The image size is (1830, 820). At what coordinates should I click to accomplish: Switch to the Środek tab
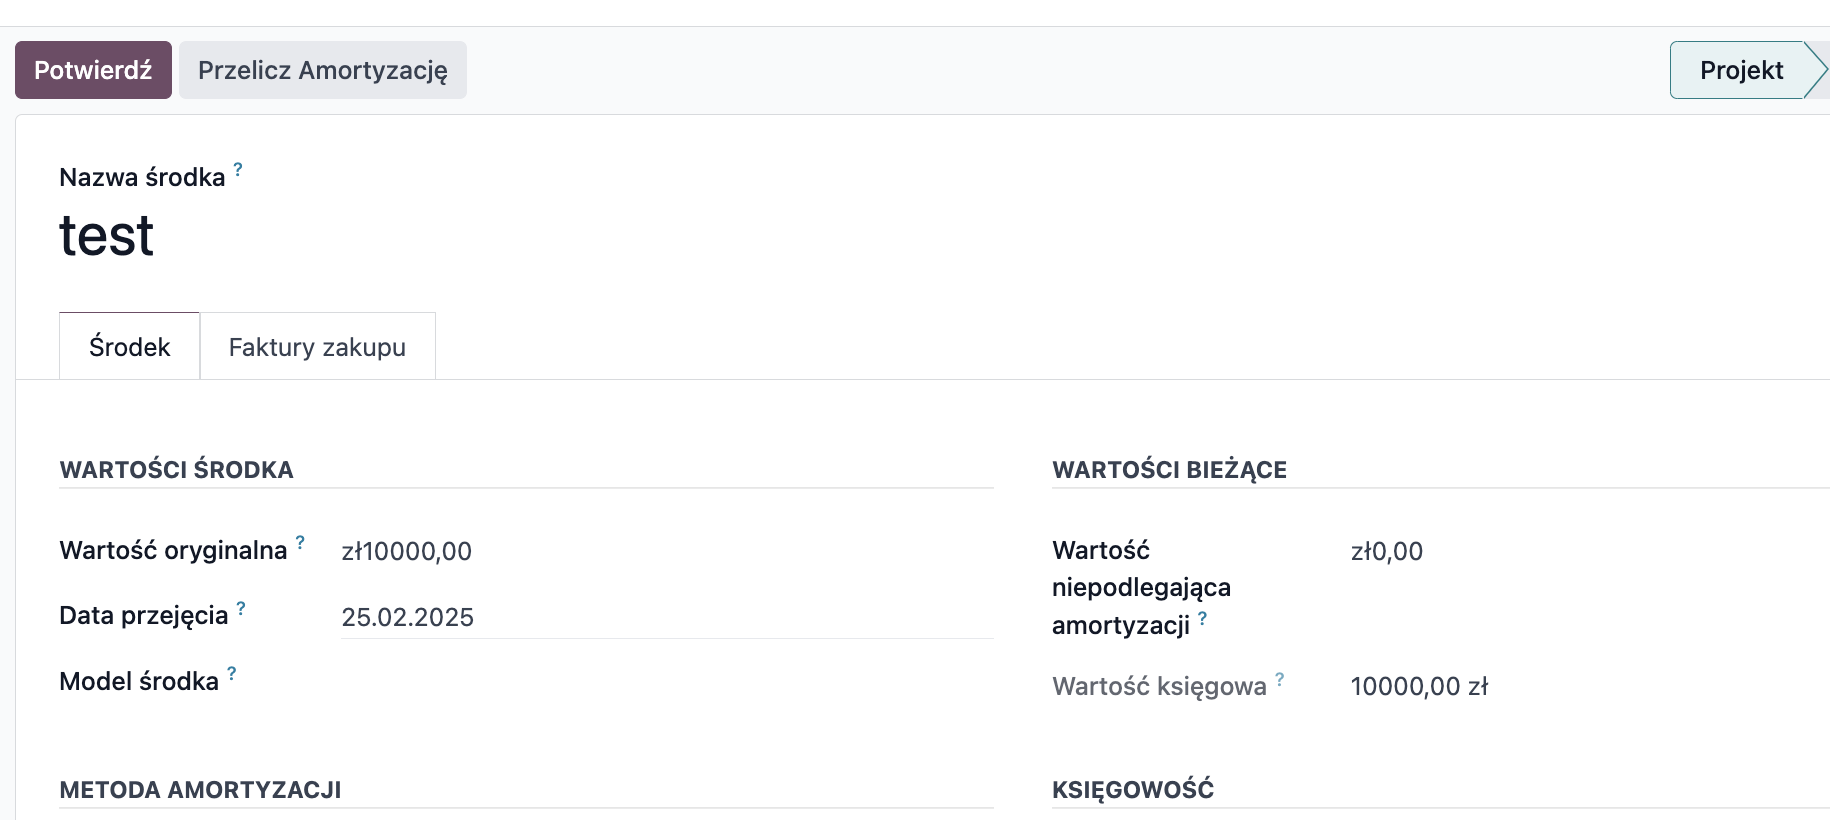coord(130,346)
